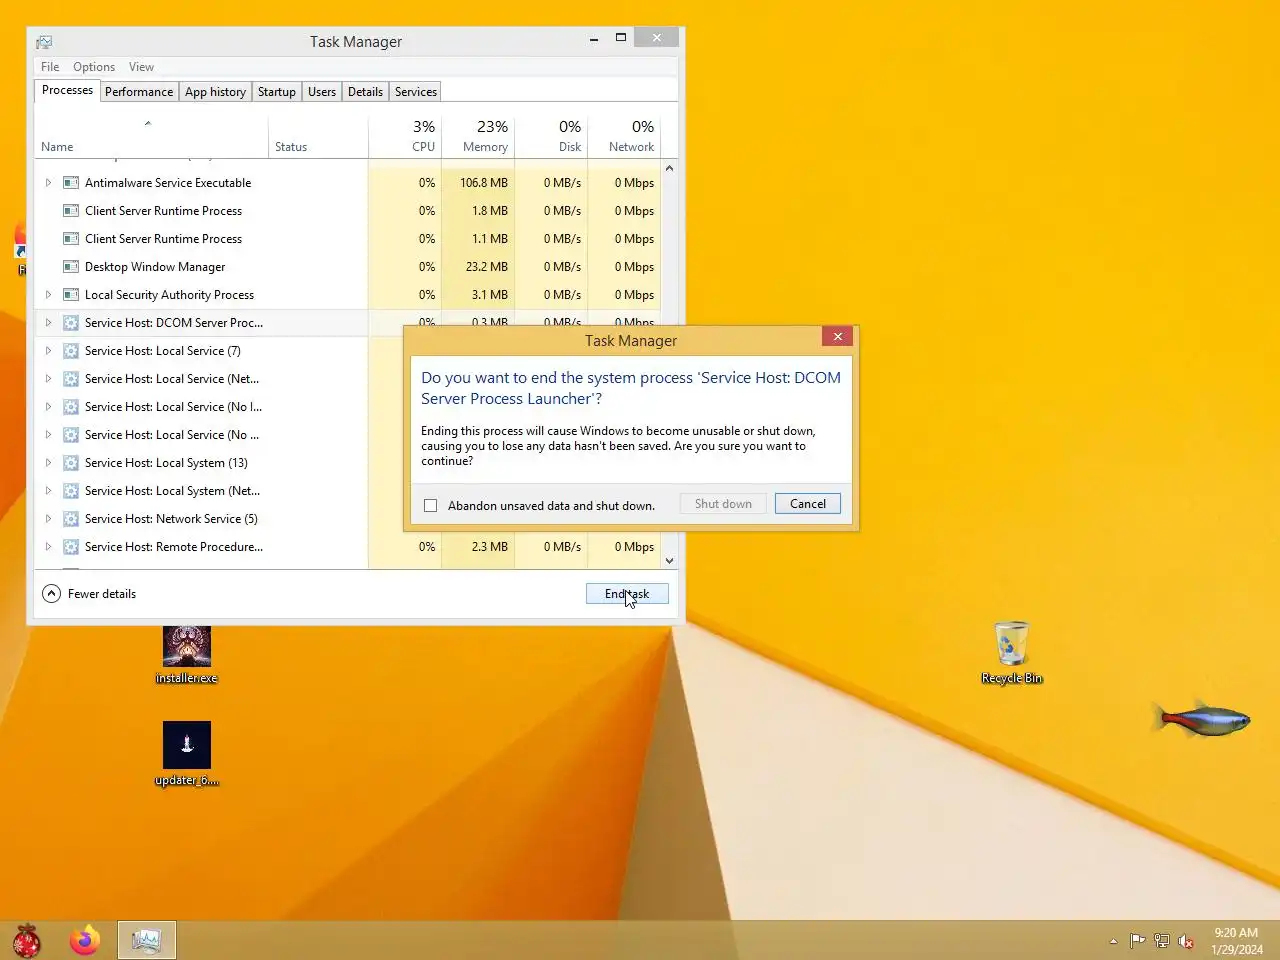The width and height of the screenshot is (1280, 960).
Task: Switch to the Users tab
Action: [x=322, y=92]
